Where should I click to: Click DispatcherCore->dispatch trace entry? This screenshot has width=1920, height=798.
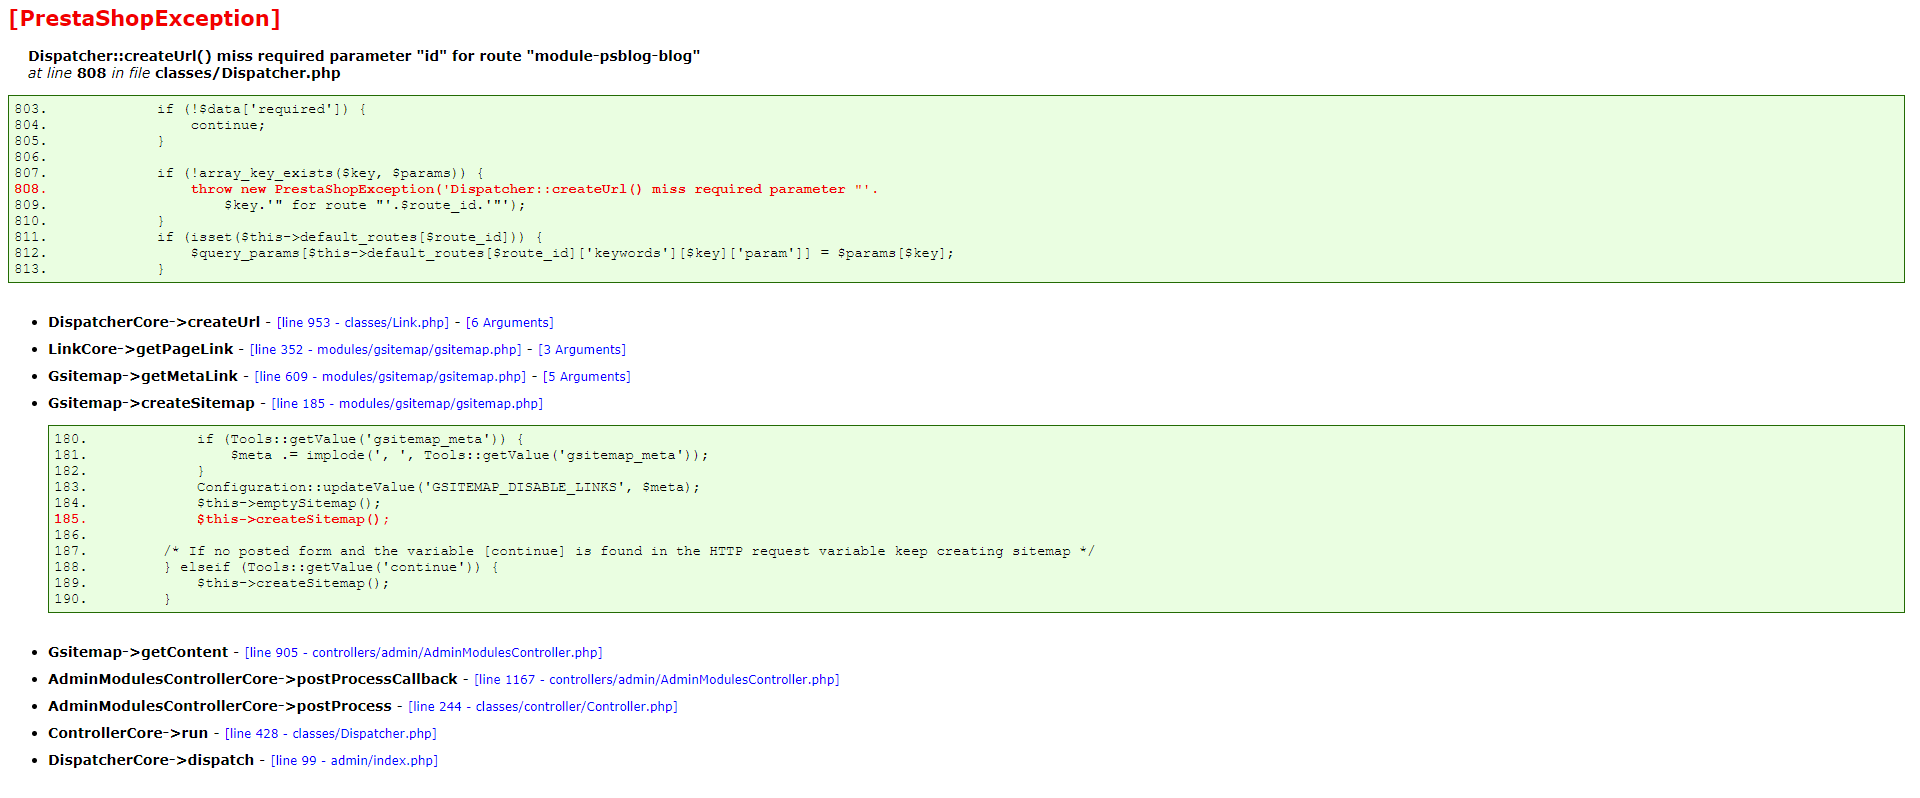(151, 760)
